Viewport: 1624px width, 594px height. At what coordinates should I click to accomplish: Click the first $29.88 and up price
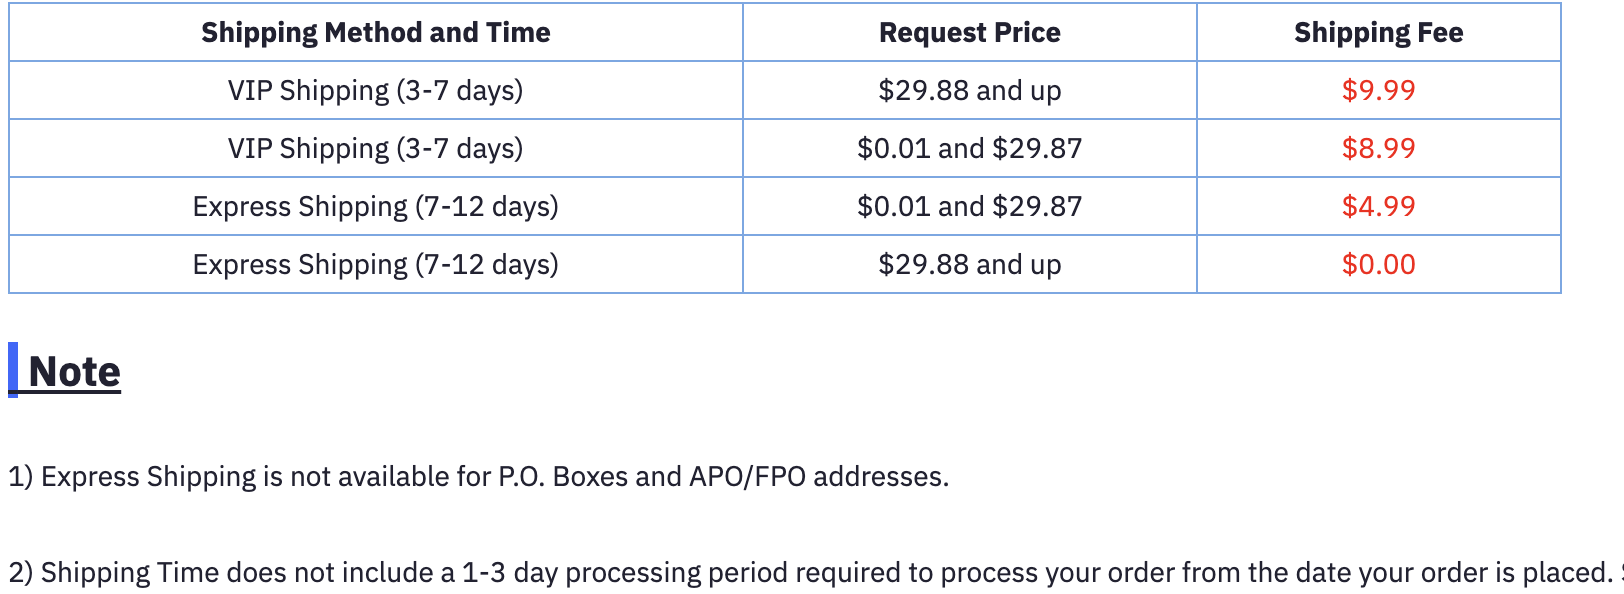pos(969,91)
